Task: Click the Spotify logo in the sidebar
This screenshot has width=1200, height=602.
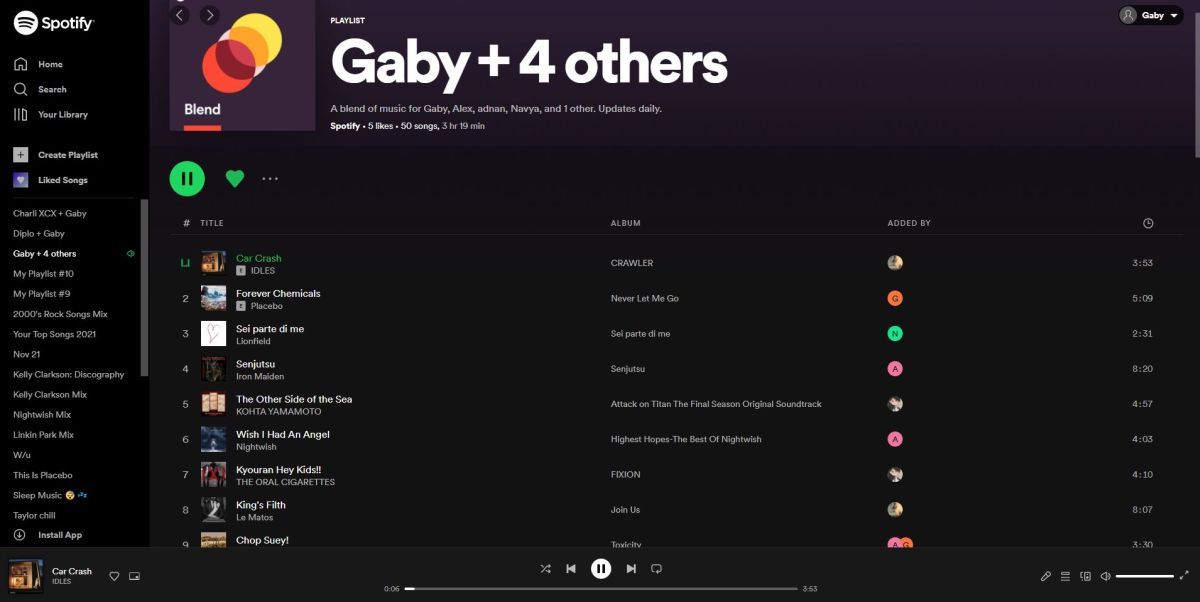Action: [53, 22]
